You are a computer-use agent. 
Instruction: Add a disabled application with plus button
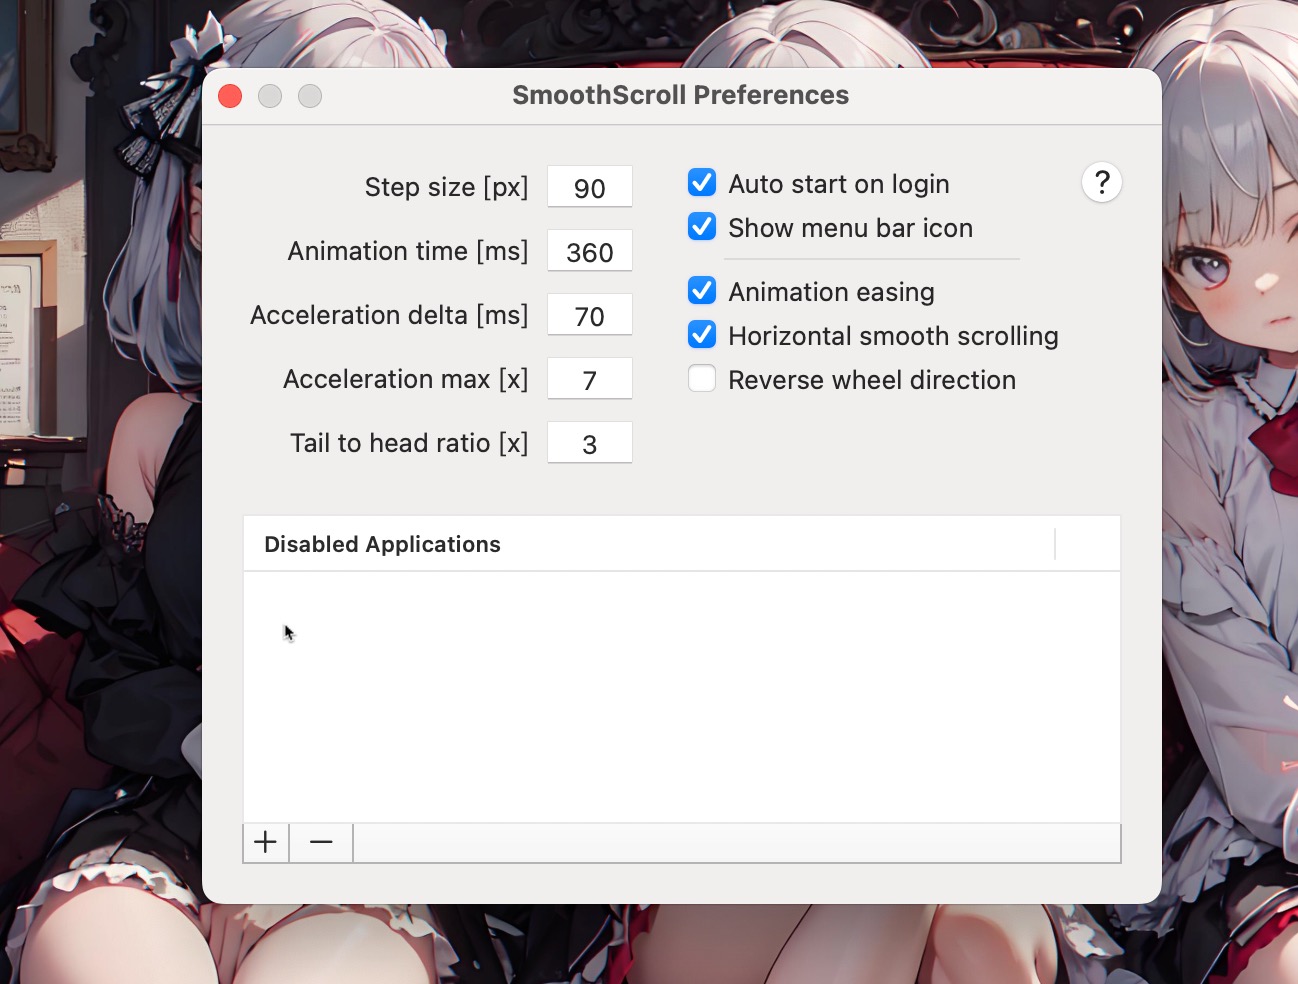click(266, 842)
